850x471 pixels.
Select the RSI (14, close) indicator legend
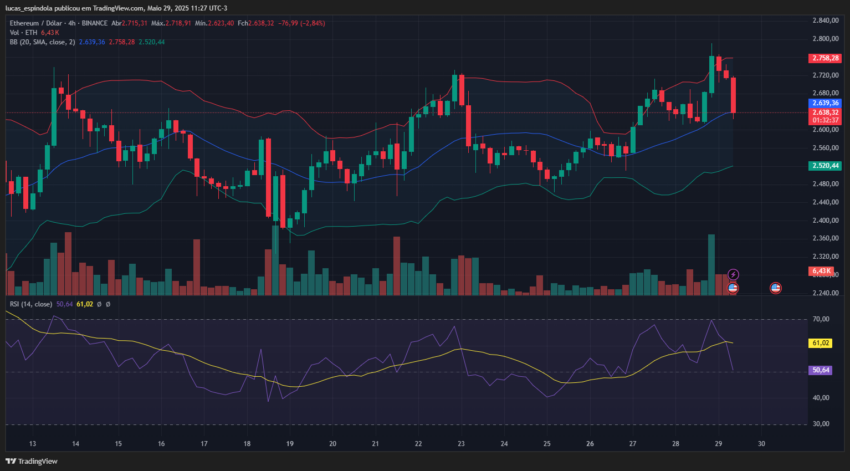(31, 304)
